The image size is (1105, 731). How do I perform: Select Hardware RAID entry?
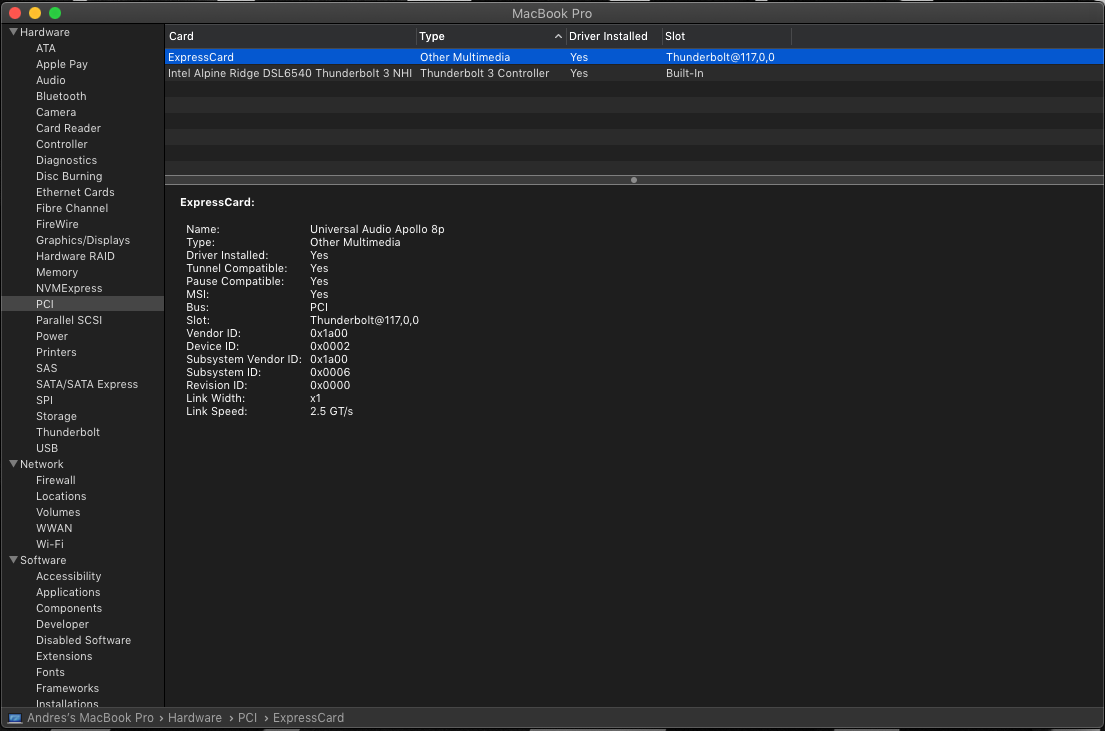[75, 256]
